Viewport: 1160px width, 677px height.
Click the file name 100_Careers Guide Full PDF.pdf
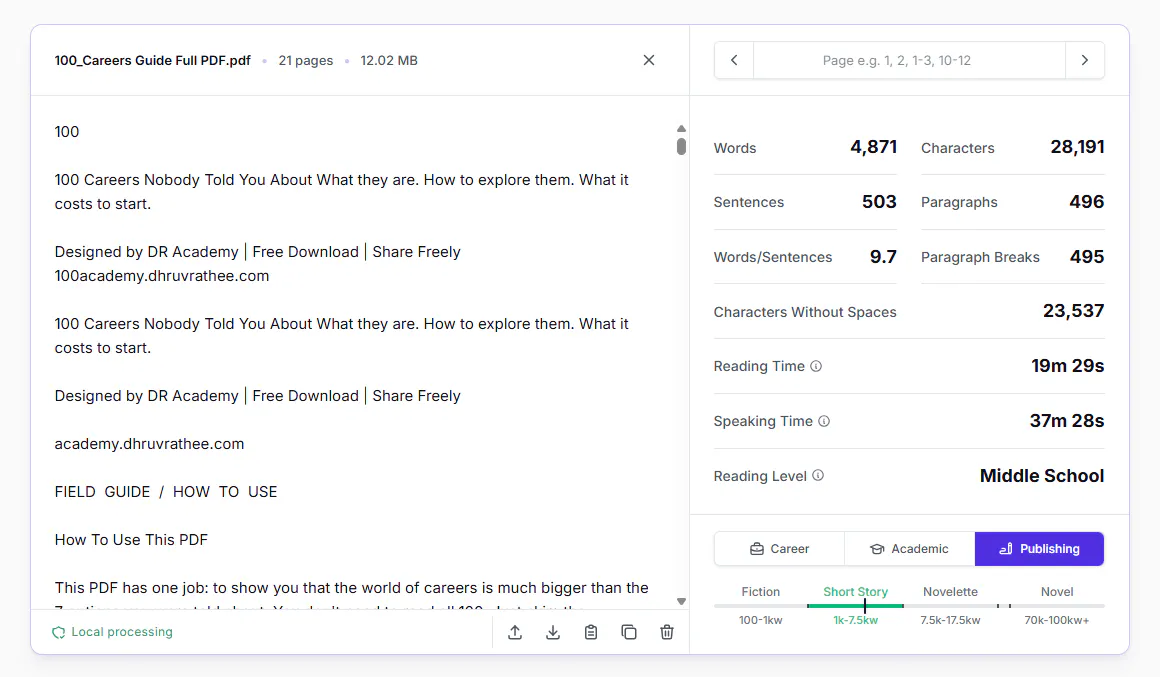click(152, 61)
